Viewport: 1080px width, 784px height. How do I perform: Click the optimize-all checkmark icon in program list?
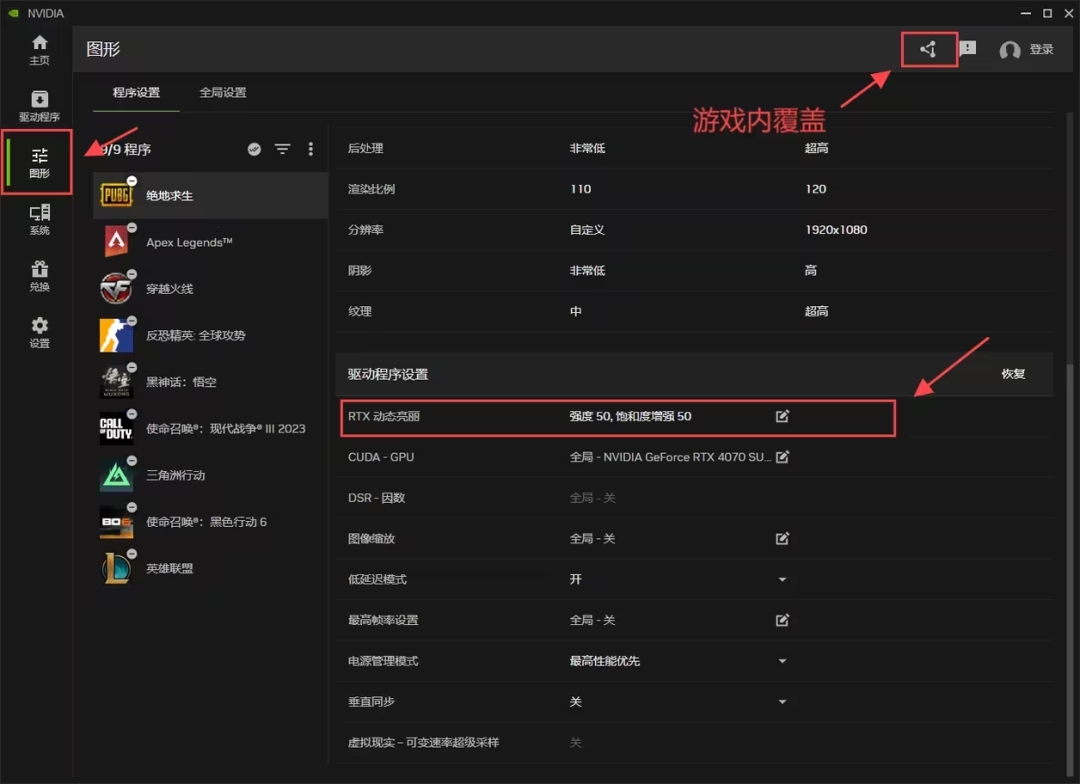[x=254, y=149]
